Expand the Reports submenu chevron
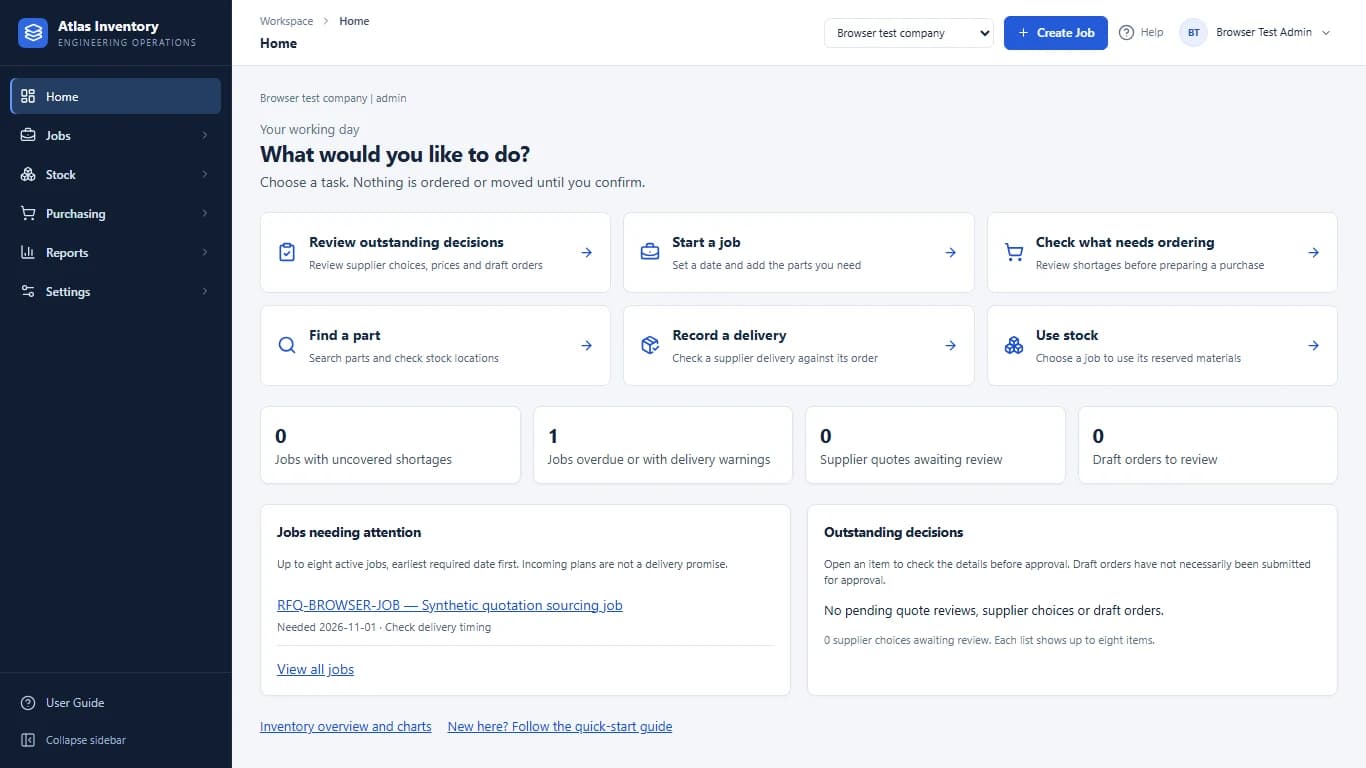The height and width of the screenshot is (768, 1366). pos(205,253)
